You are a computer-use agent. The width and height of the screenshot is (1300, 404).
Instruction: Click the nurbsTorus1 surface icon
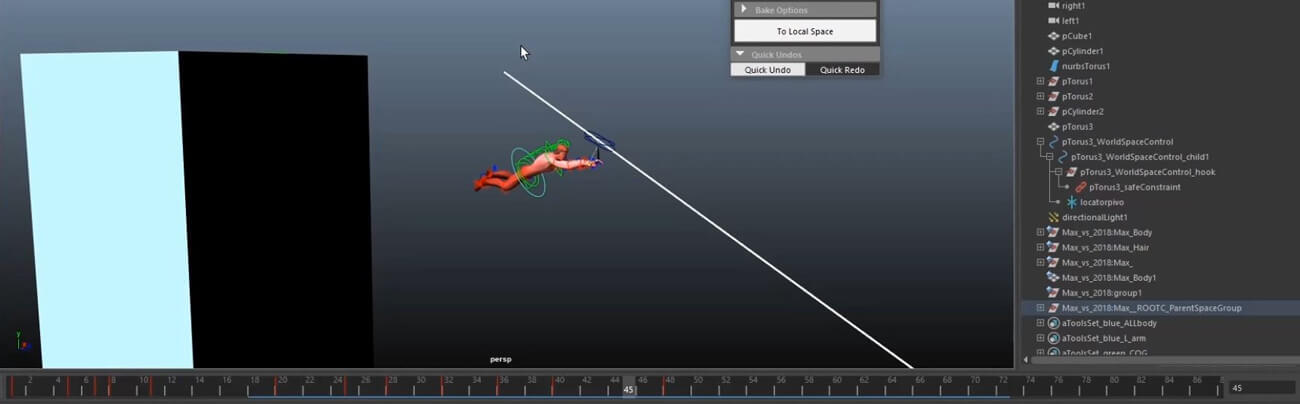click(1053, 66)
